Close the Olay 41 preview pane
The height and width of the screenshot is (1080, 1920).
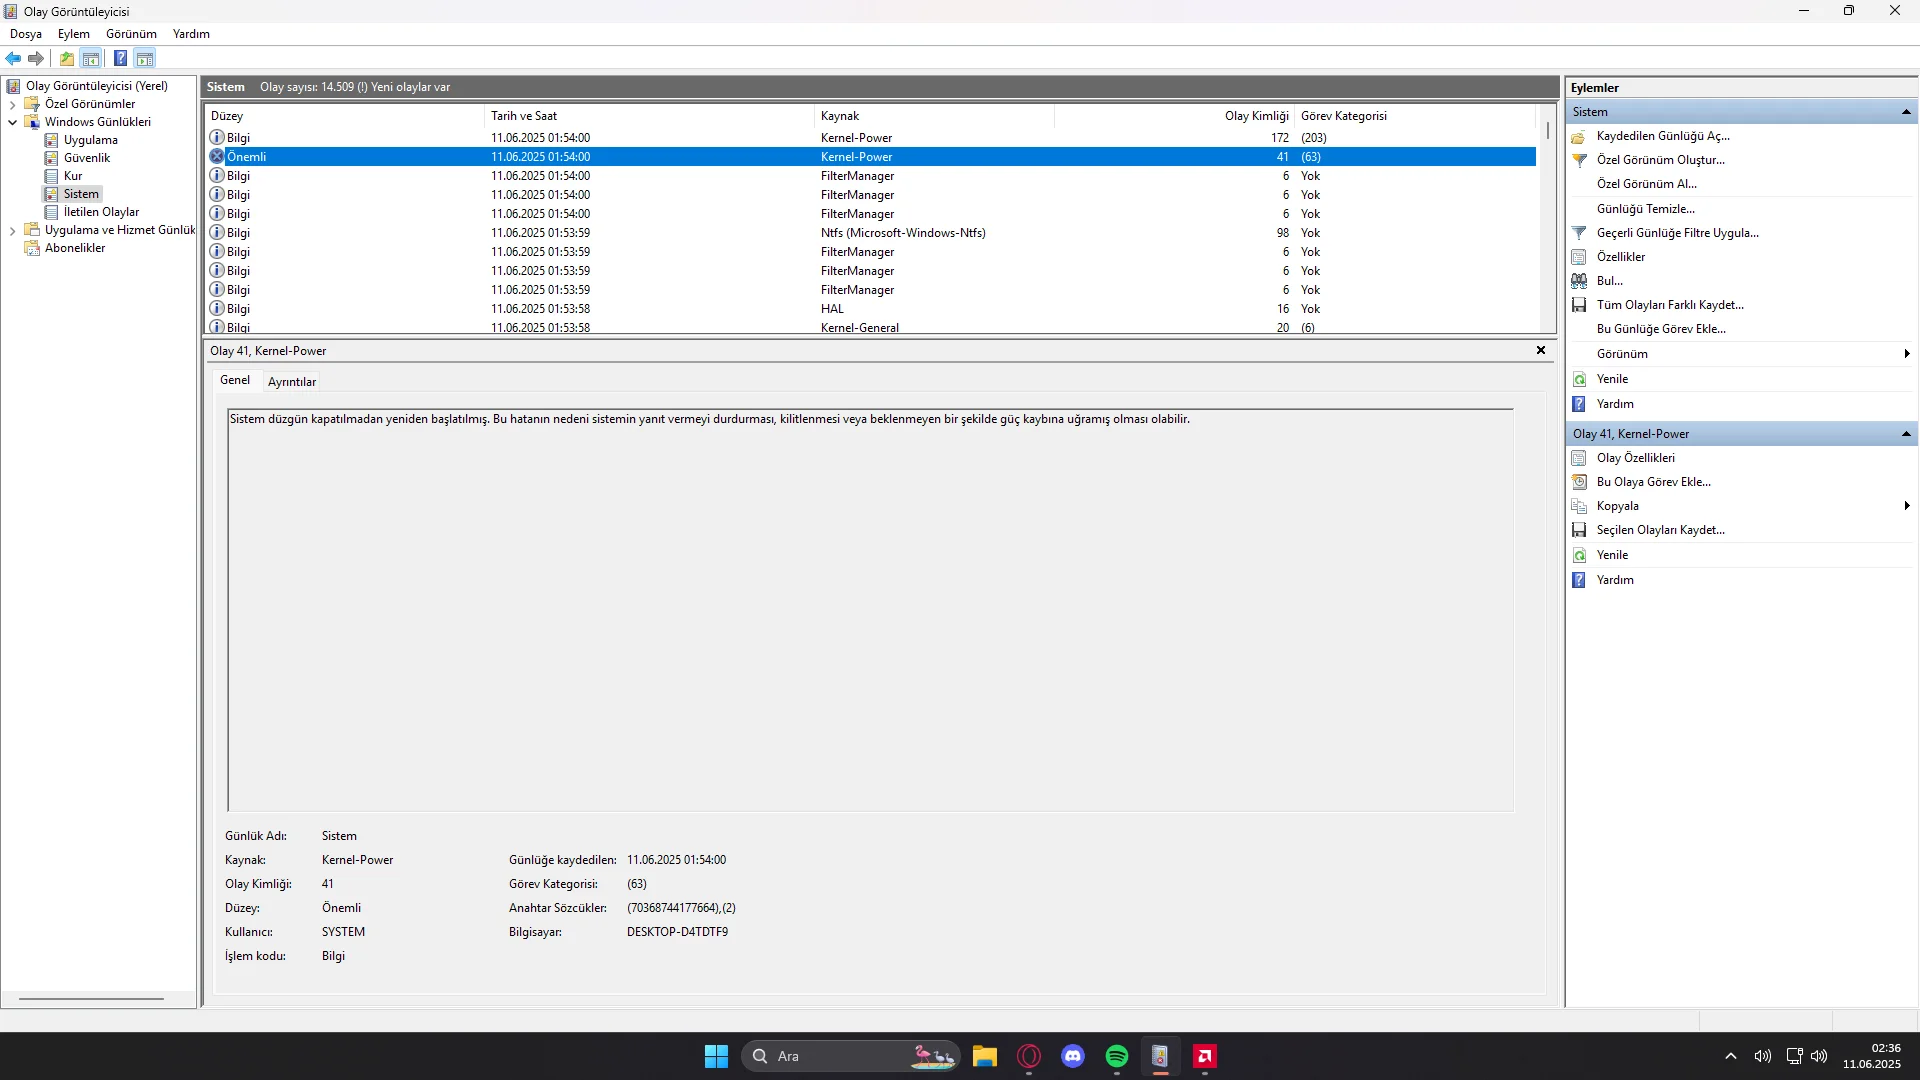tap(1540, 351)
